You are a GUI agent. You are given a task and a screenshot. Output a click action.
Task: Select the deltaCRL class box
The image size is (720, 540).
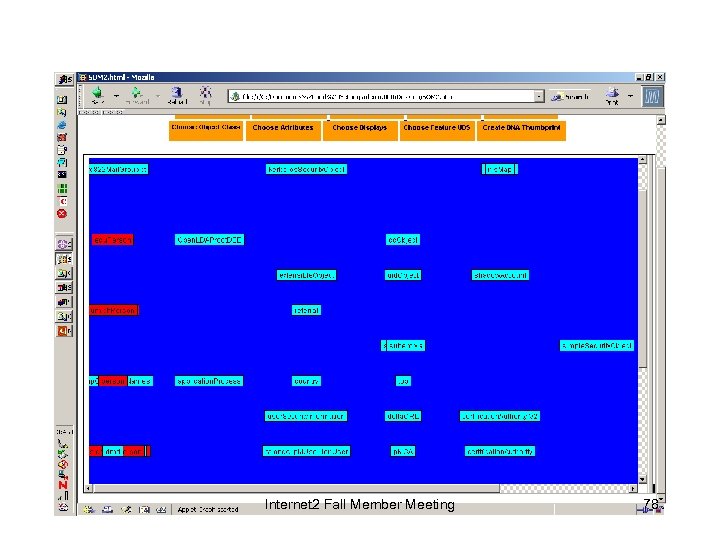403,416
